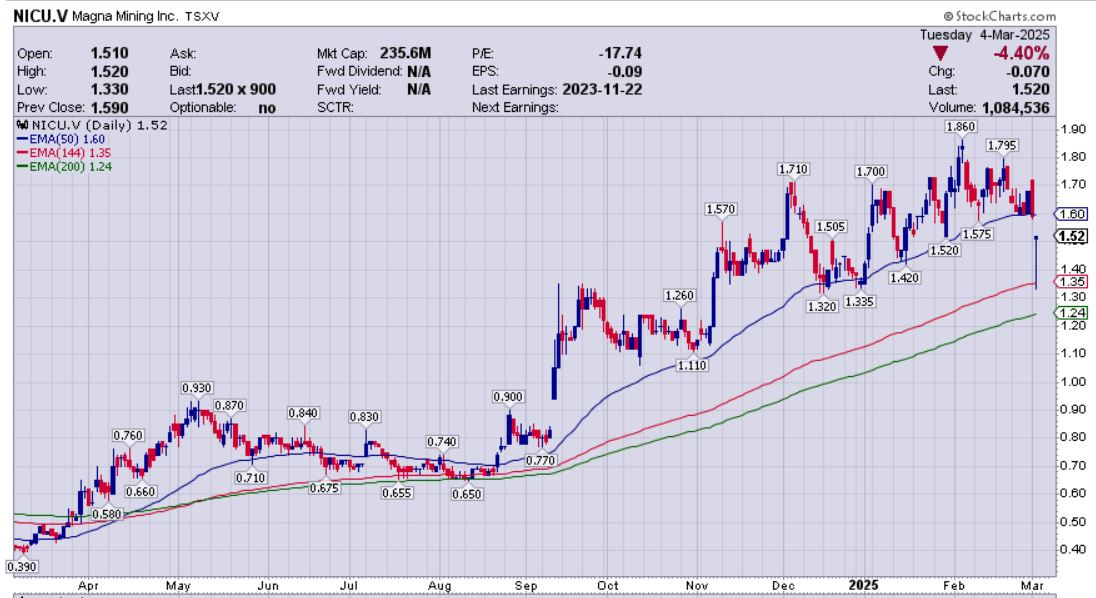Click the 1.700 price label
The image size is (1096, 598).
(x=871, y=171)
